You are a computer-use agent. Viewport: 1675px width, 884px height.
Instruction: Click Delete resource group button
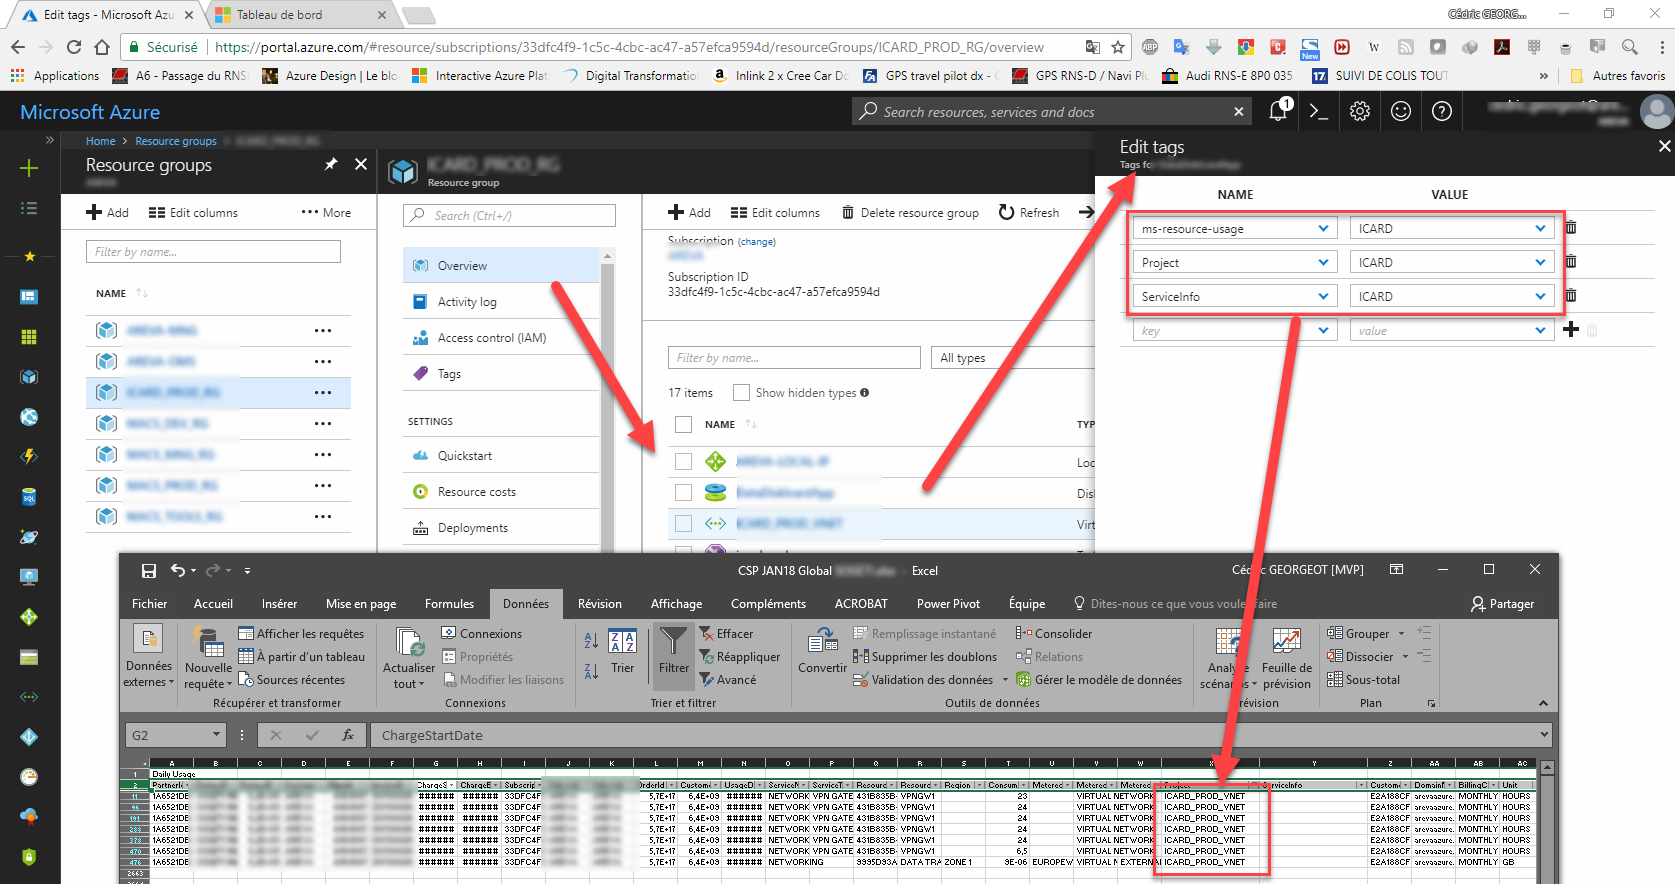910,213
